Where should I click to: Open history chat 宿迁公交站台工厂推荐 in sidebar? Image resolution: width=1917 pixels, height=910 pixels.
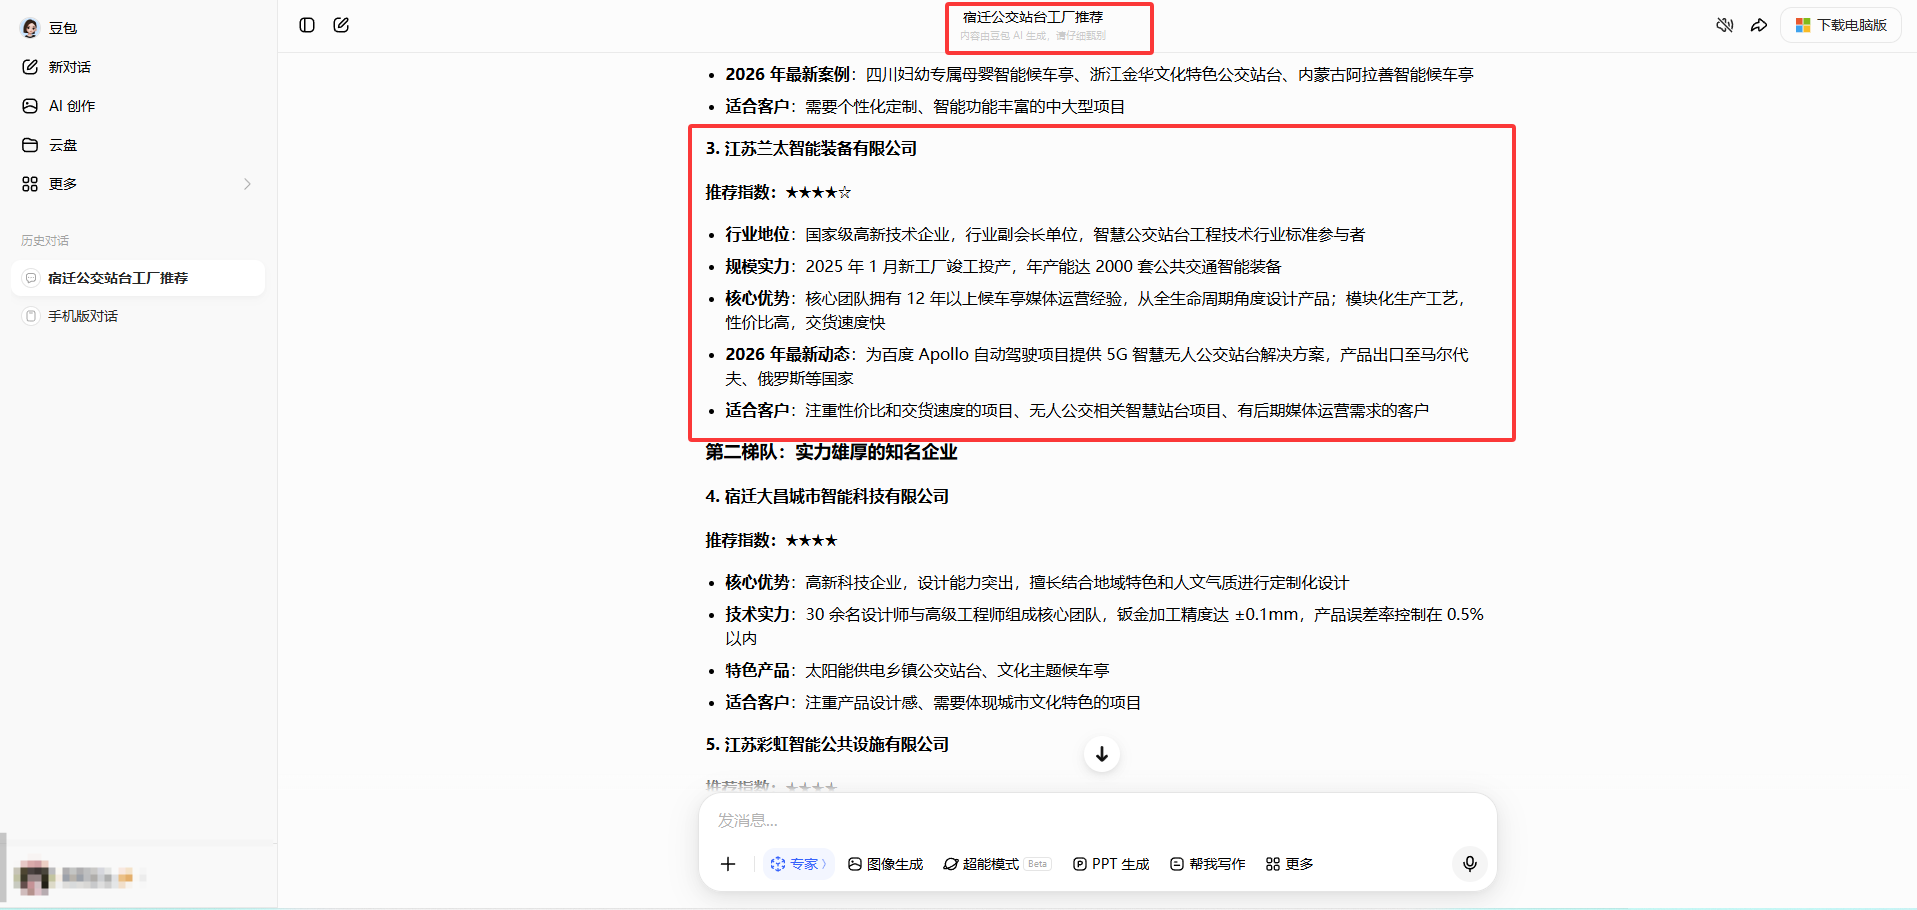point(138,278)
